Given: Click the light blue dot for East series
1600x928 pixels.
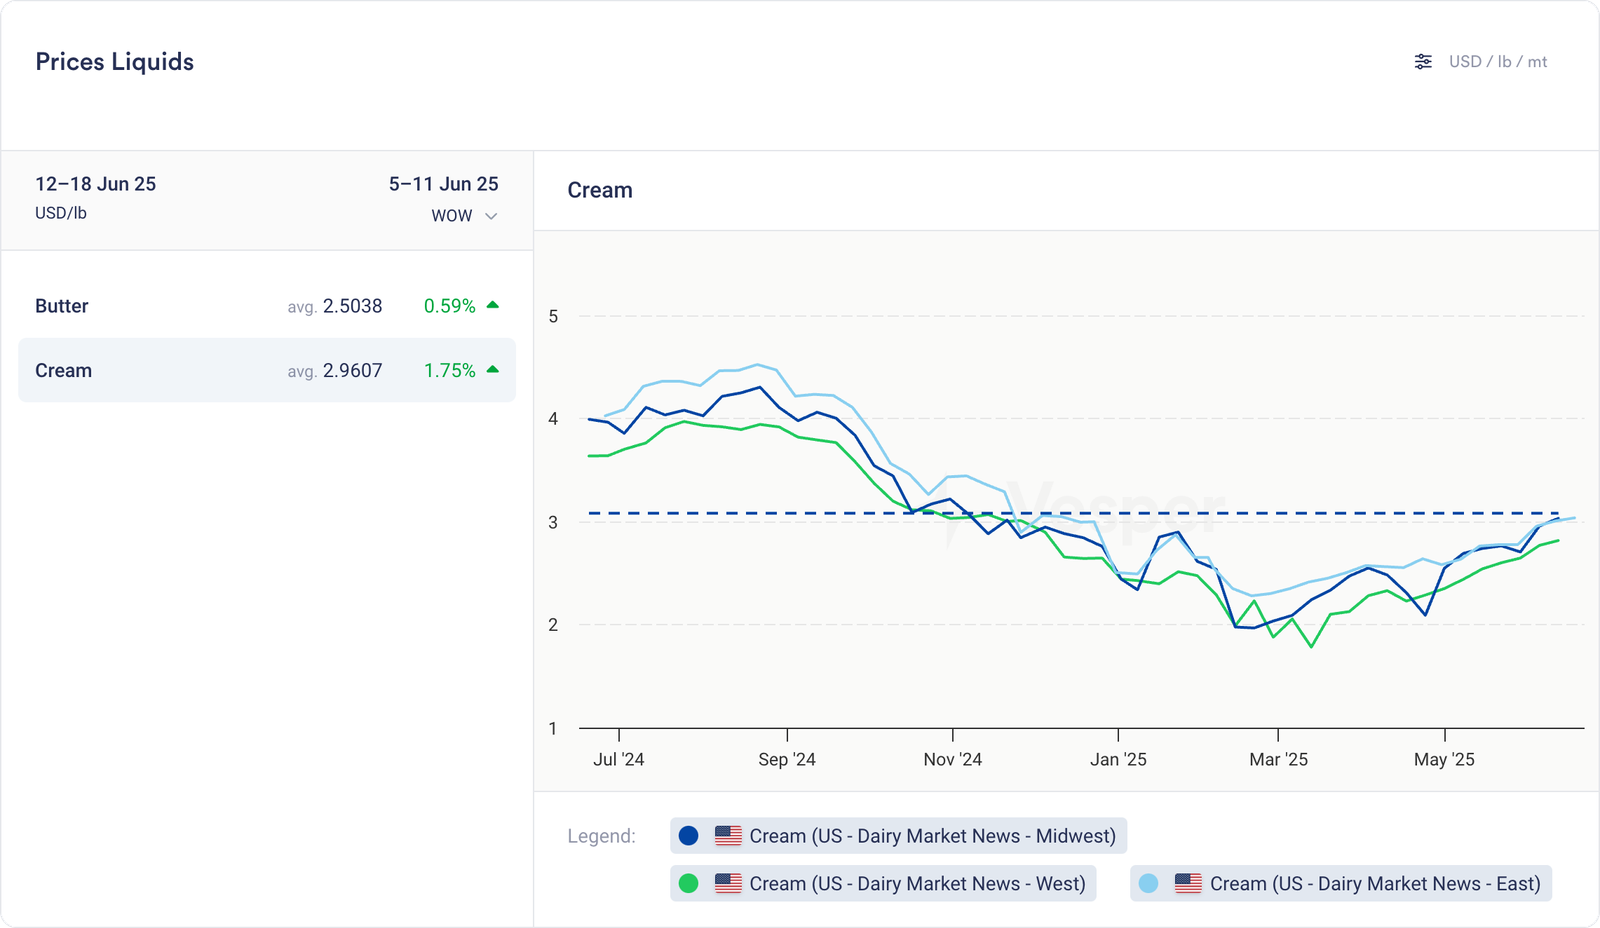Looking at the screenshot, I should click(x=1148, y=884).
